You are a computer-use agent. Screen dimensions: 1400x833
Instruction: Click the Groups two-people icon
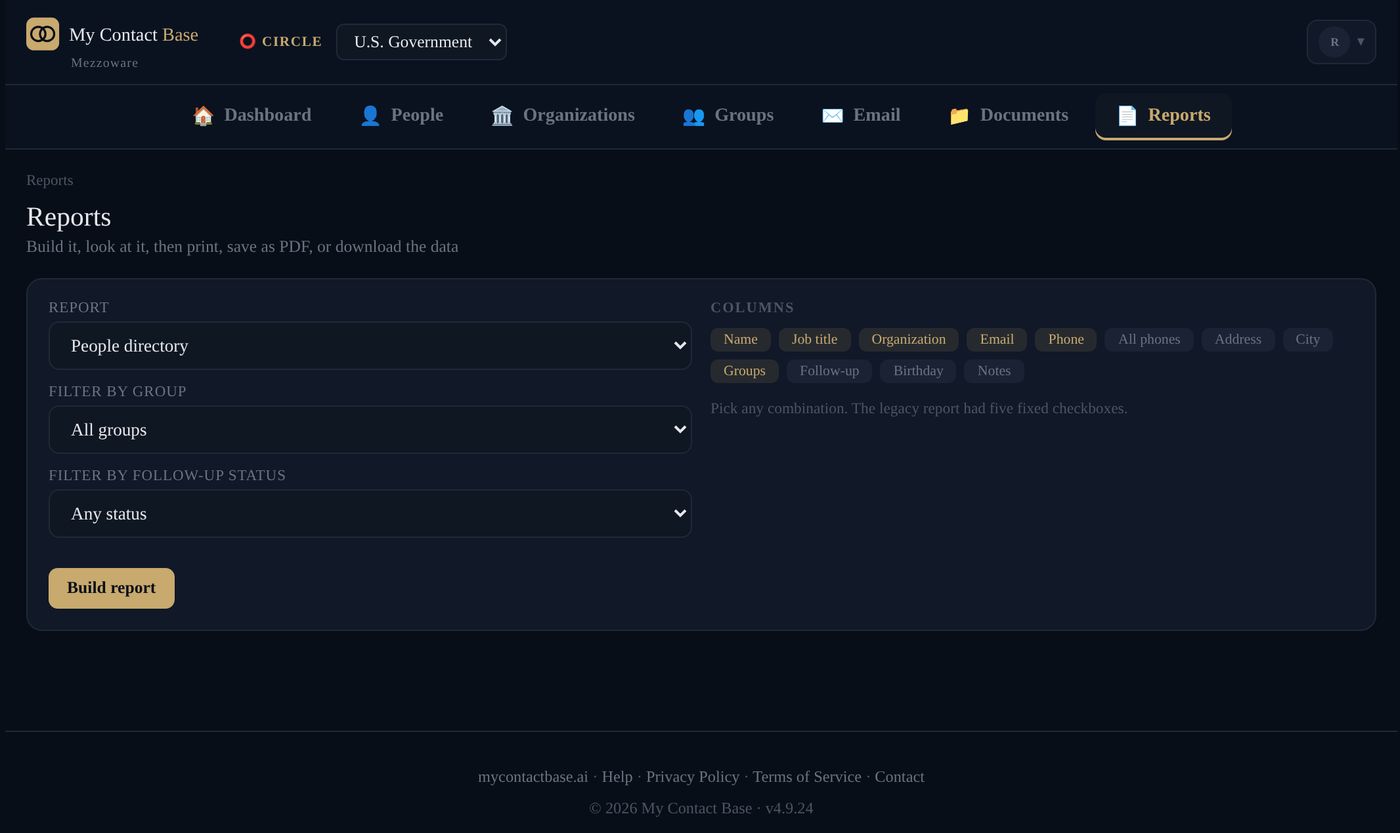click(693, 116)
